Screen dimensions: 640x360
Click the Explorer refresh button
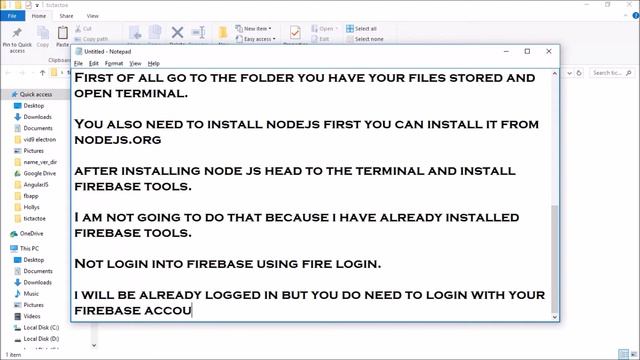click(x=579, y=73)
